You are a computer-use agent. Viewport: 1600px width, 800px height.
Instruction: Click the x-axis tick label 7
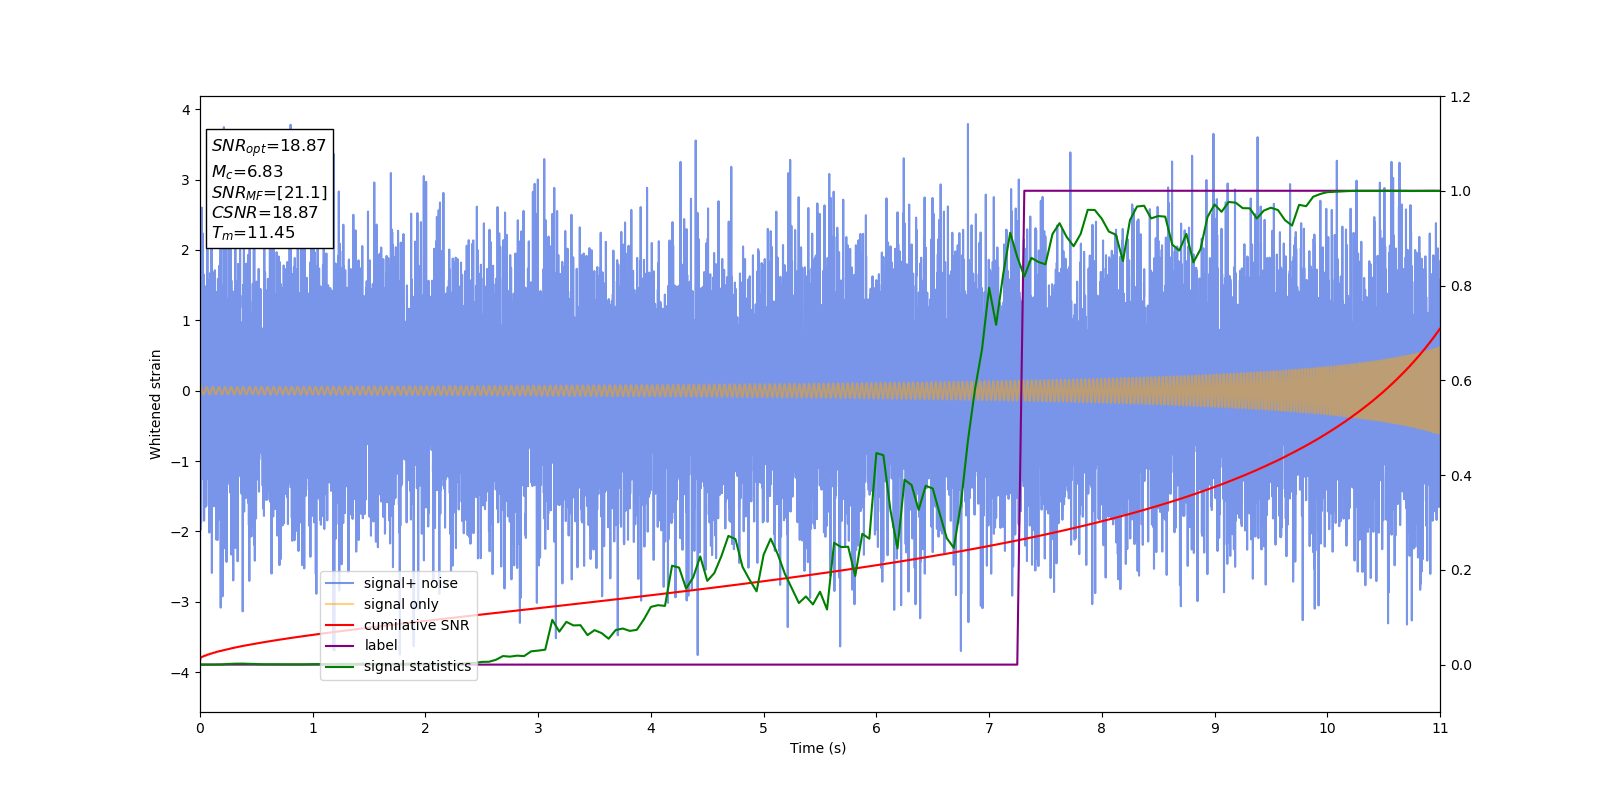(x=989, y=728)
